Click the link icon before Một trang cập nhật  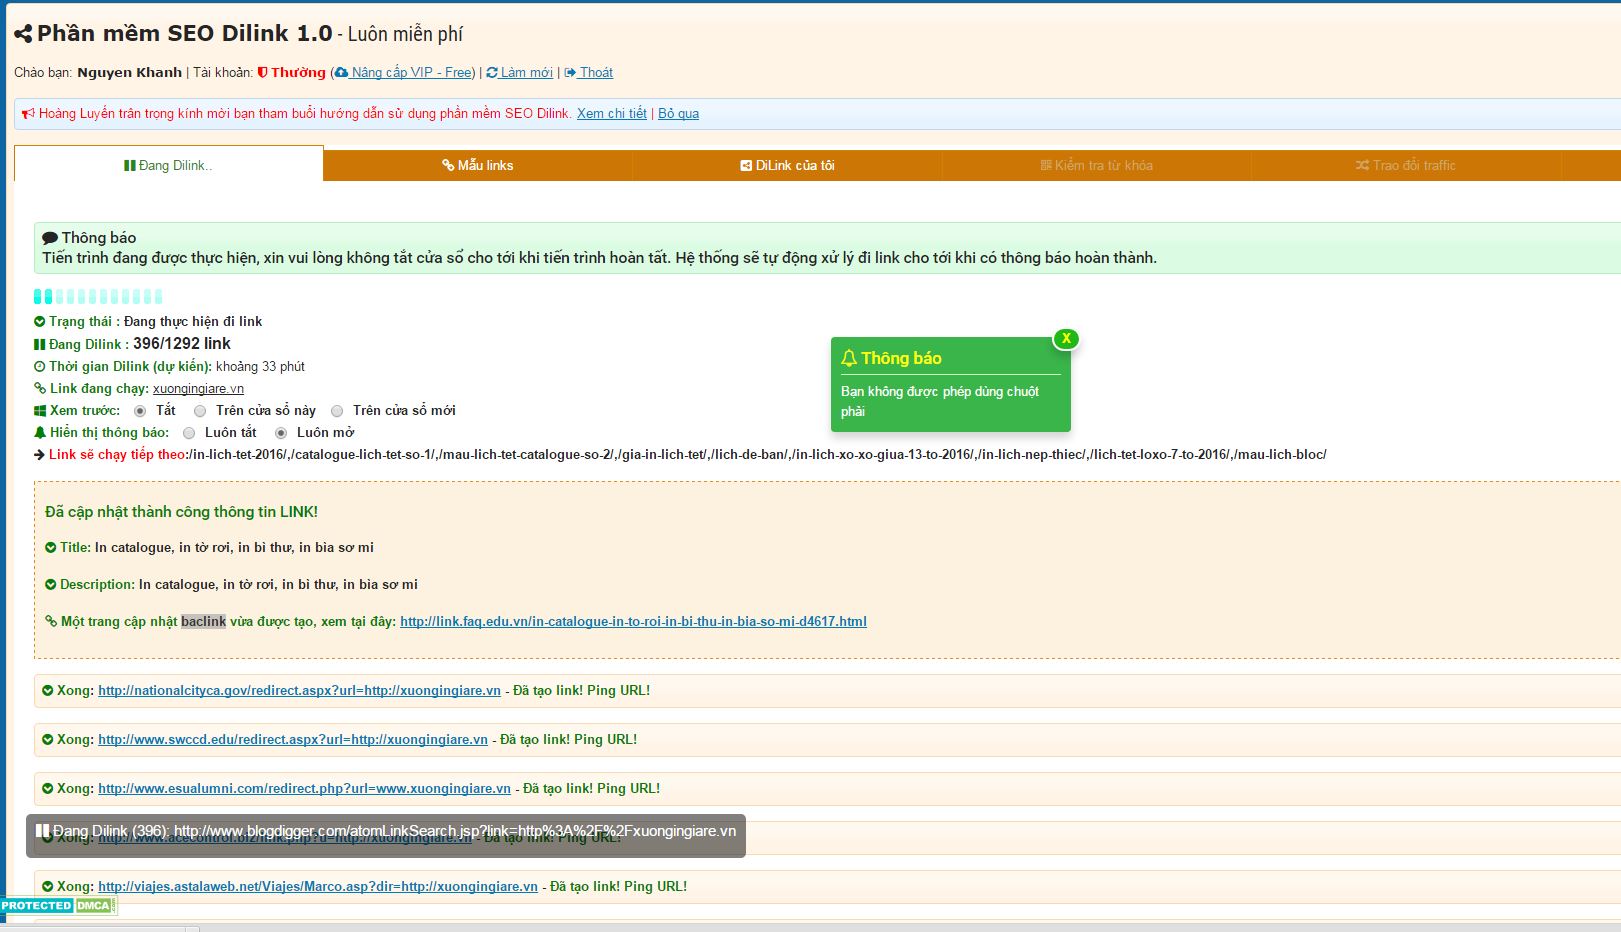[51, 622]
